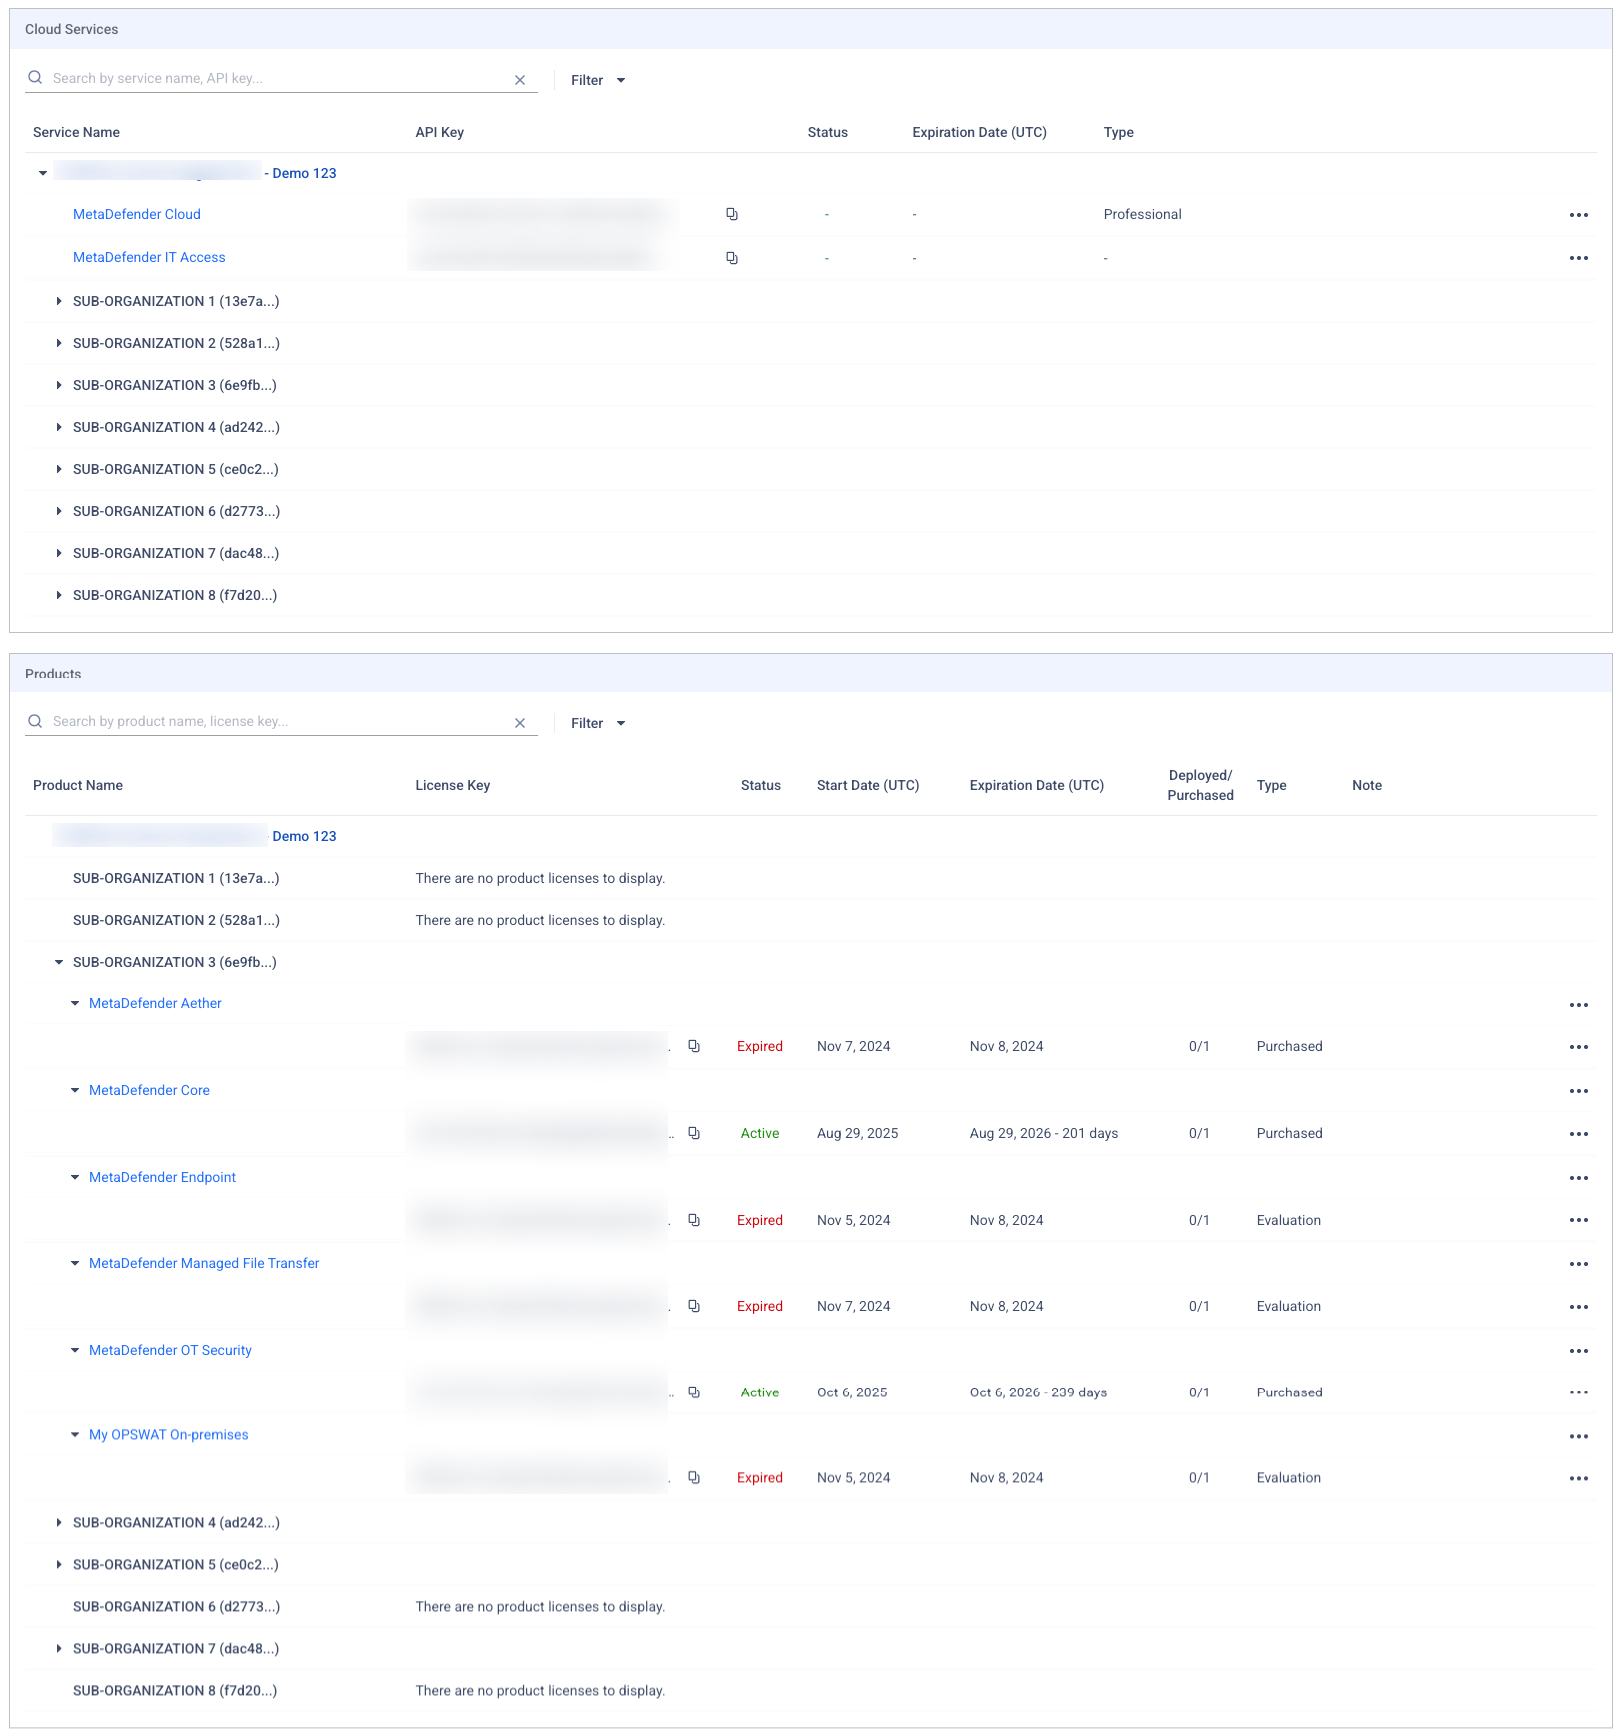The height and width of the screenshot is (1736, 1618).
Task: Open MetaDefender Managed File Transfer link
Action: pos(204,1263)
